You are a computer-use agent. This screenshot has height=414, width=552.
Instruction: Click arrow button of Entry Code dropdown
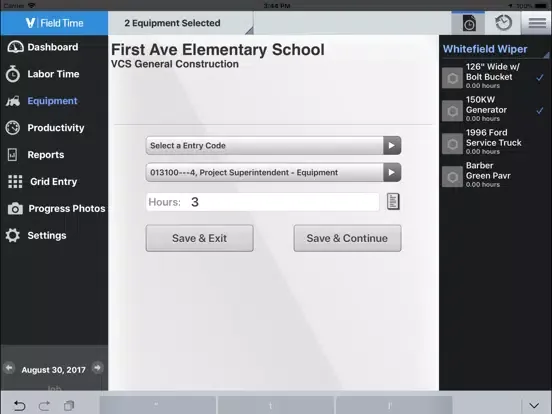tap(392, 145)
